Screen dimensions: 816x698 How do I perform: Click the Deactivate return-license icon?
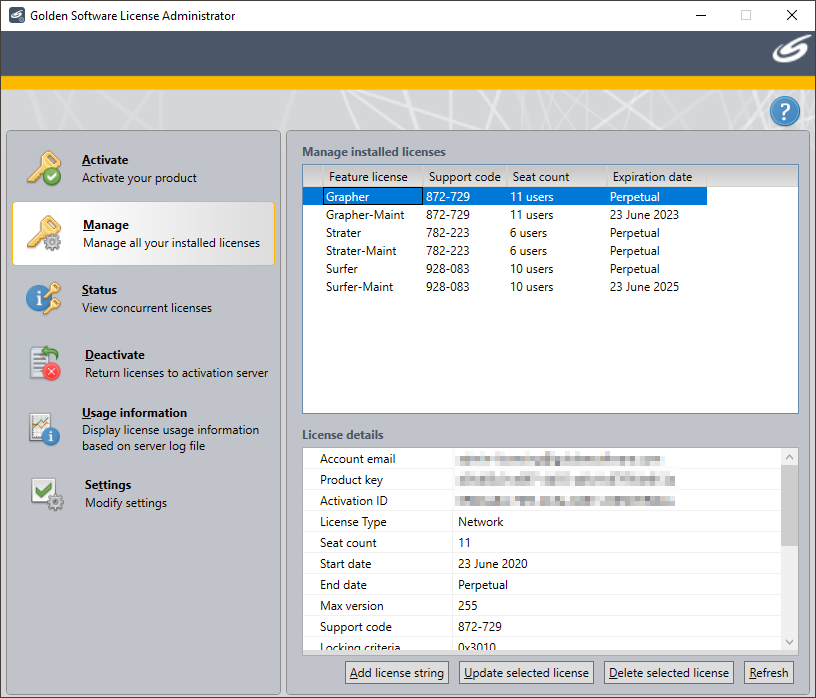click(45, 363)
